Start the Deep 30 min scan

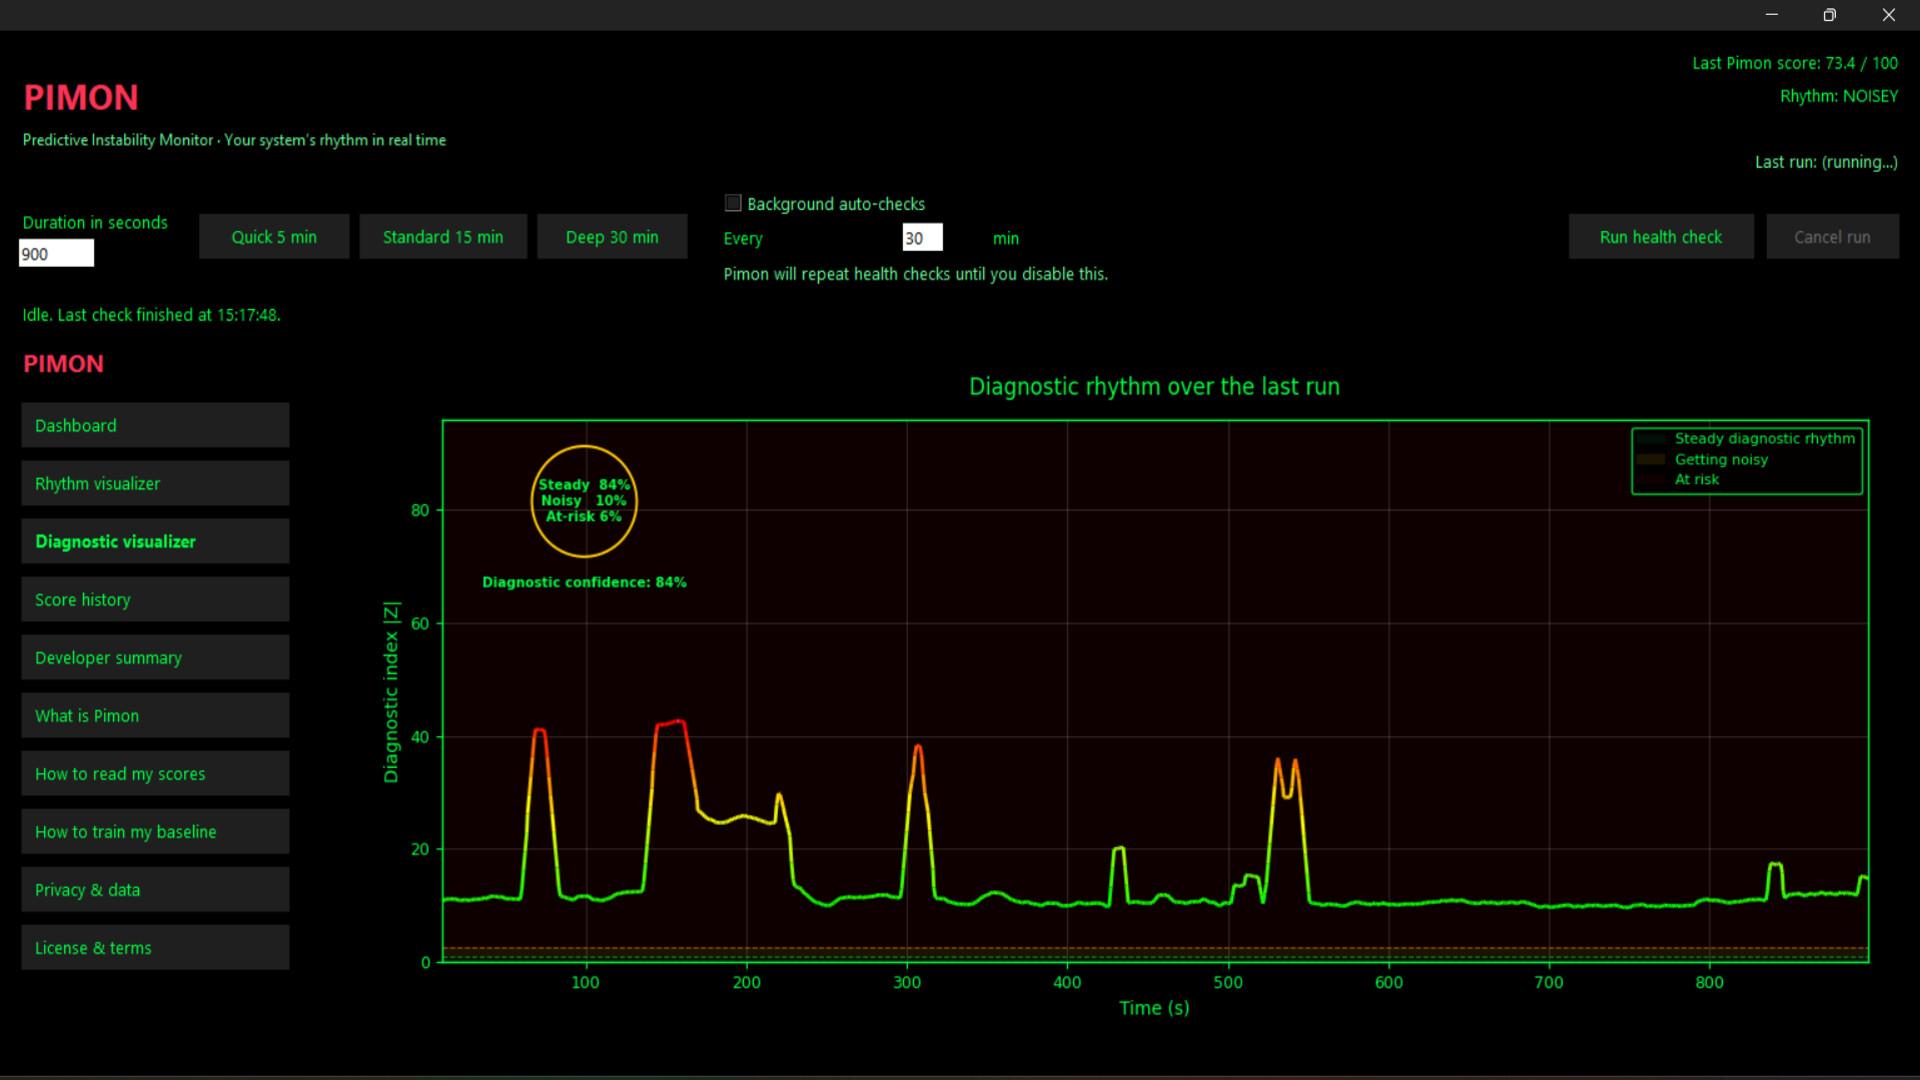point(612,236)
